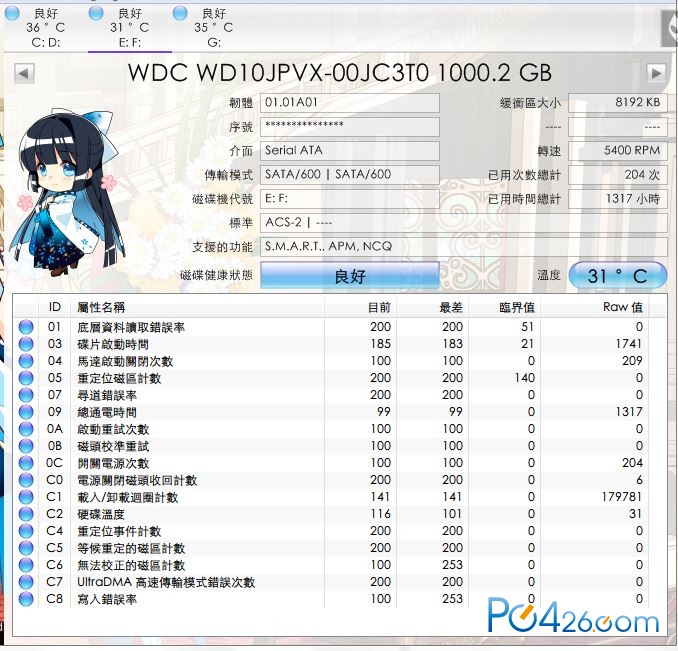The height and width of the screenshot is (651, 678).
Task: Click the 臨界值 column header
Action: pyautogui.click(x=504, y=307)
